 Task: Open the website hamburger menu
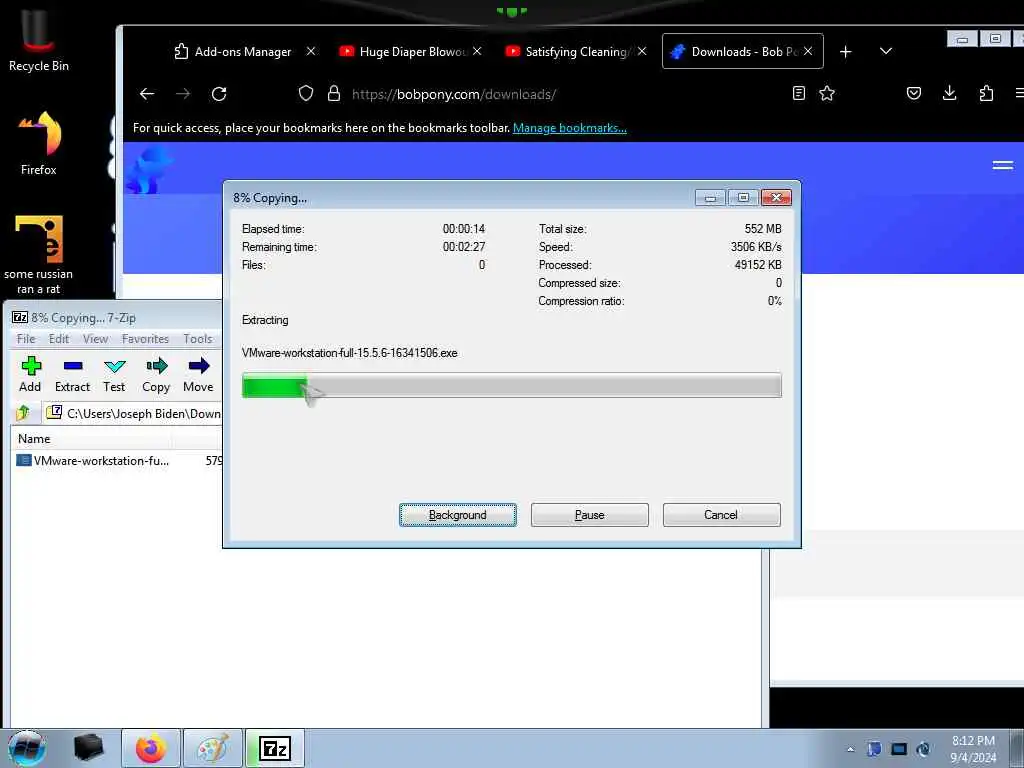(1002, 165)
